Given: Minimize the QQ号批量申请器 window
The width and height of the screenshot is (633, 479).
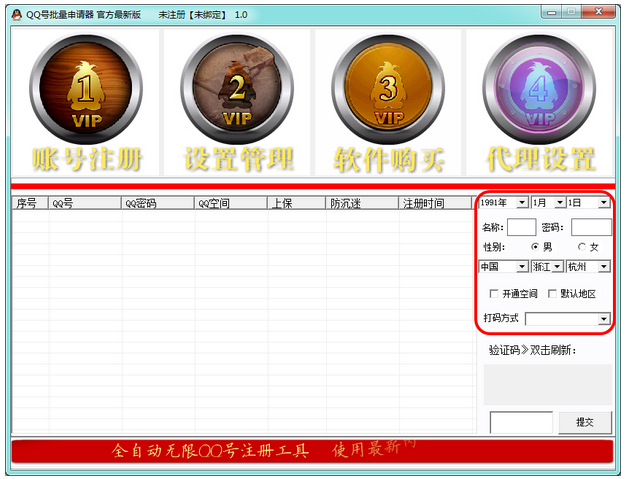Looking at the screenshot, I should [x=552, y=12].
